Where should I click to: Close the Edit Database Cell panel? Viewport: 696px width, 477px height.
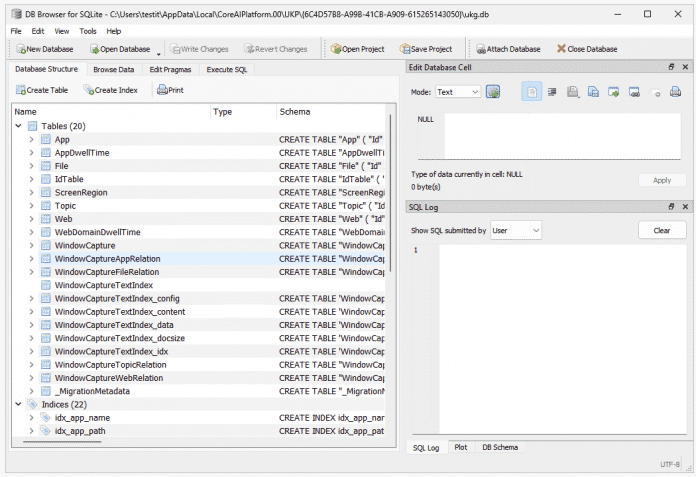(685, 67)
